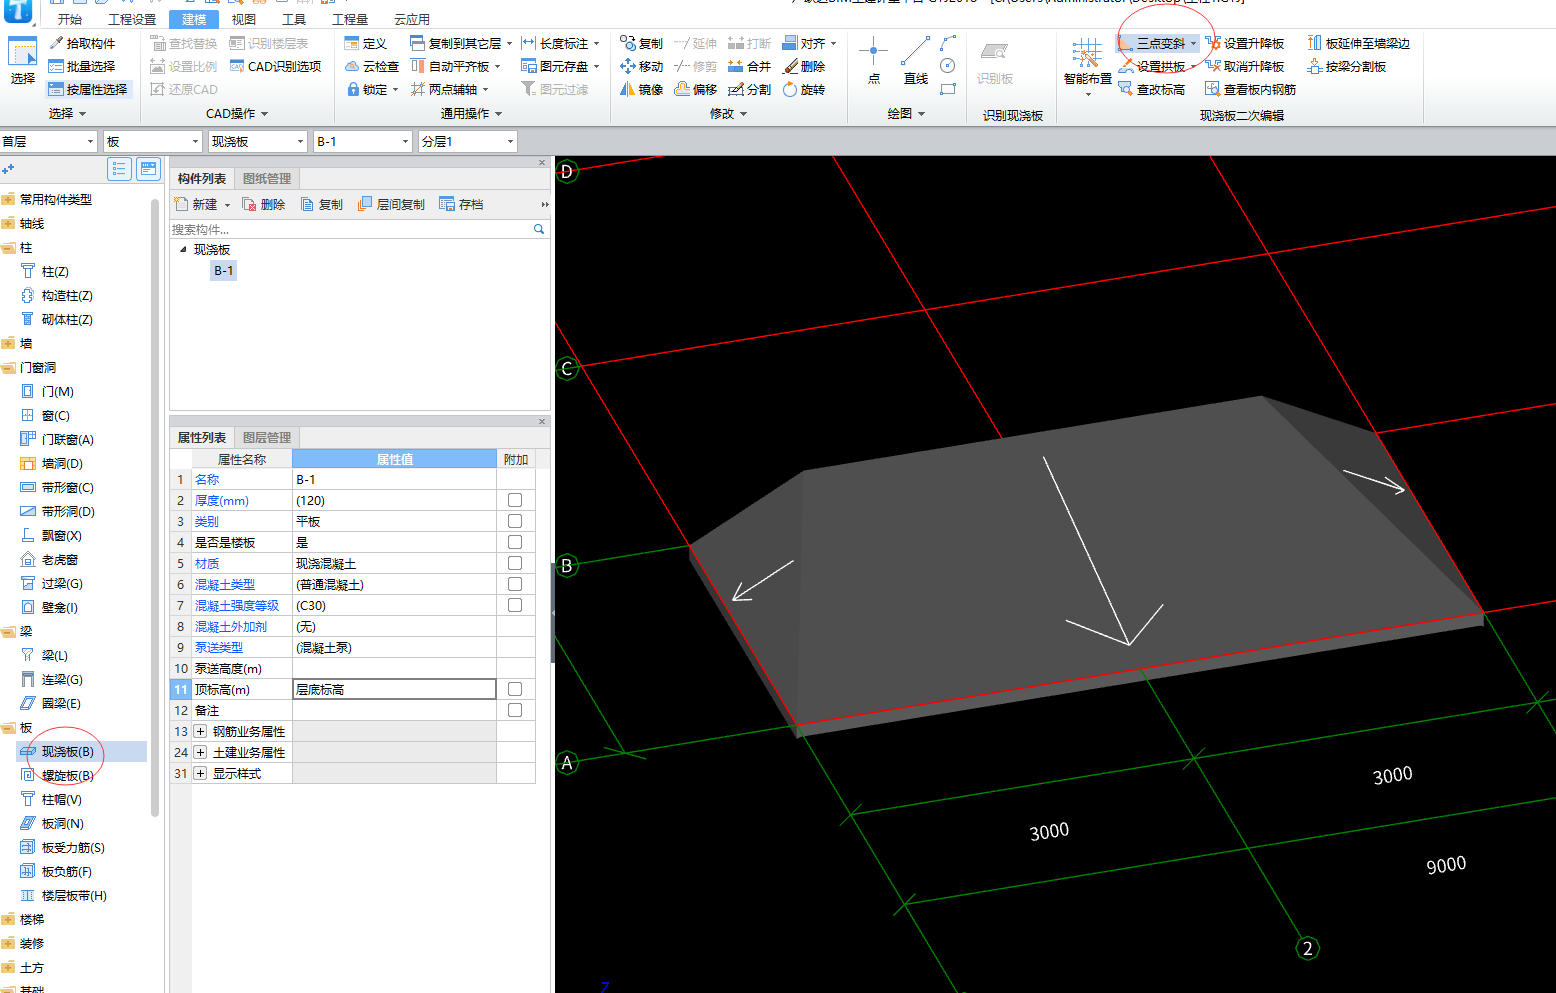Open the 视图 ribbon tab
Viewport: 1556px width, 993px height.
(x=244, y=19)
